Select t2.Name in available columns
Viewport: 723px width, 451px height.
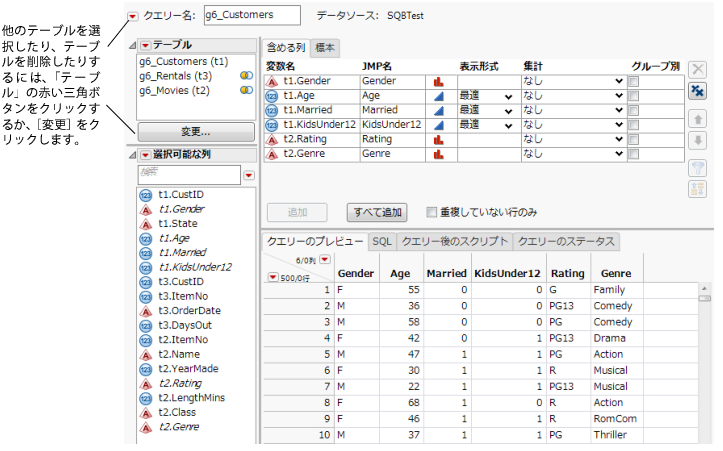coord(179,355)
